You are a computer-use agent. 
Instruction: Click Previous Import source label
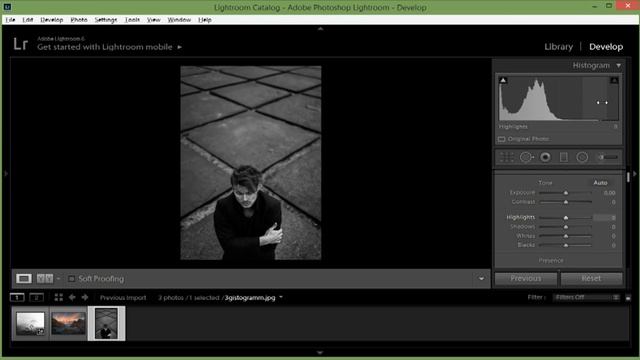pyautogui.click(x=123, y=298)
